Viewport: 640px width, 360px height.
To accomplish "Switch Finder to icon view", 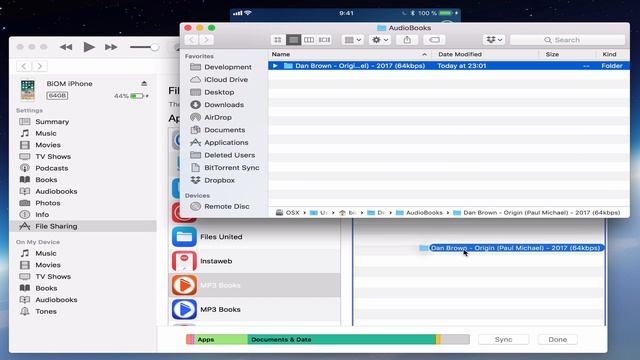I will point(278,40).
